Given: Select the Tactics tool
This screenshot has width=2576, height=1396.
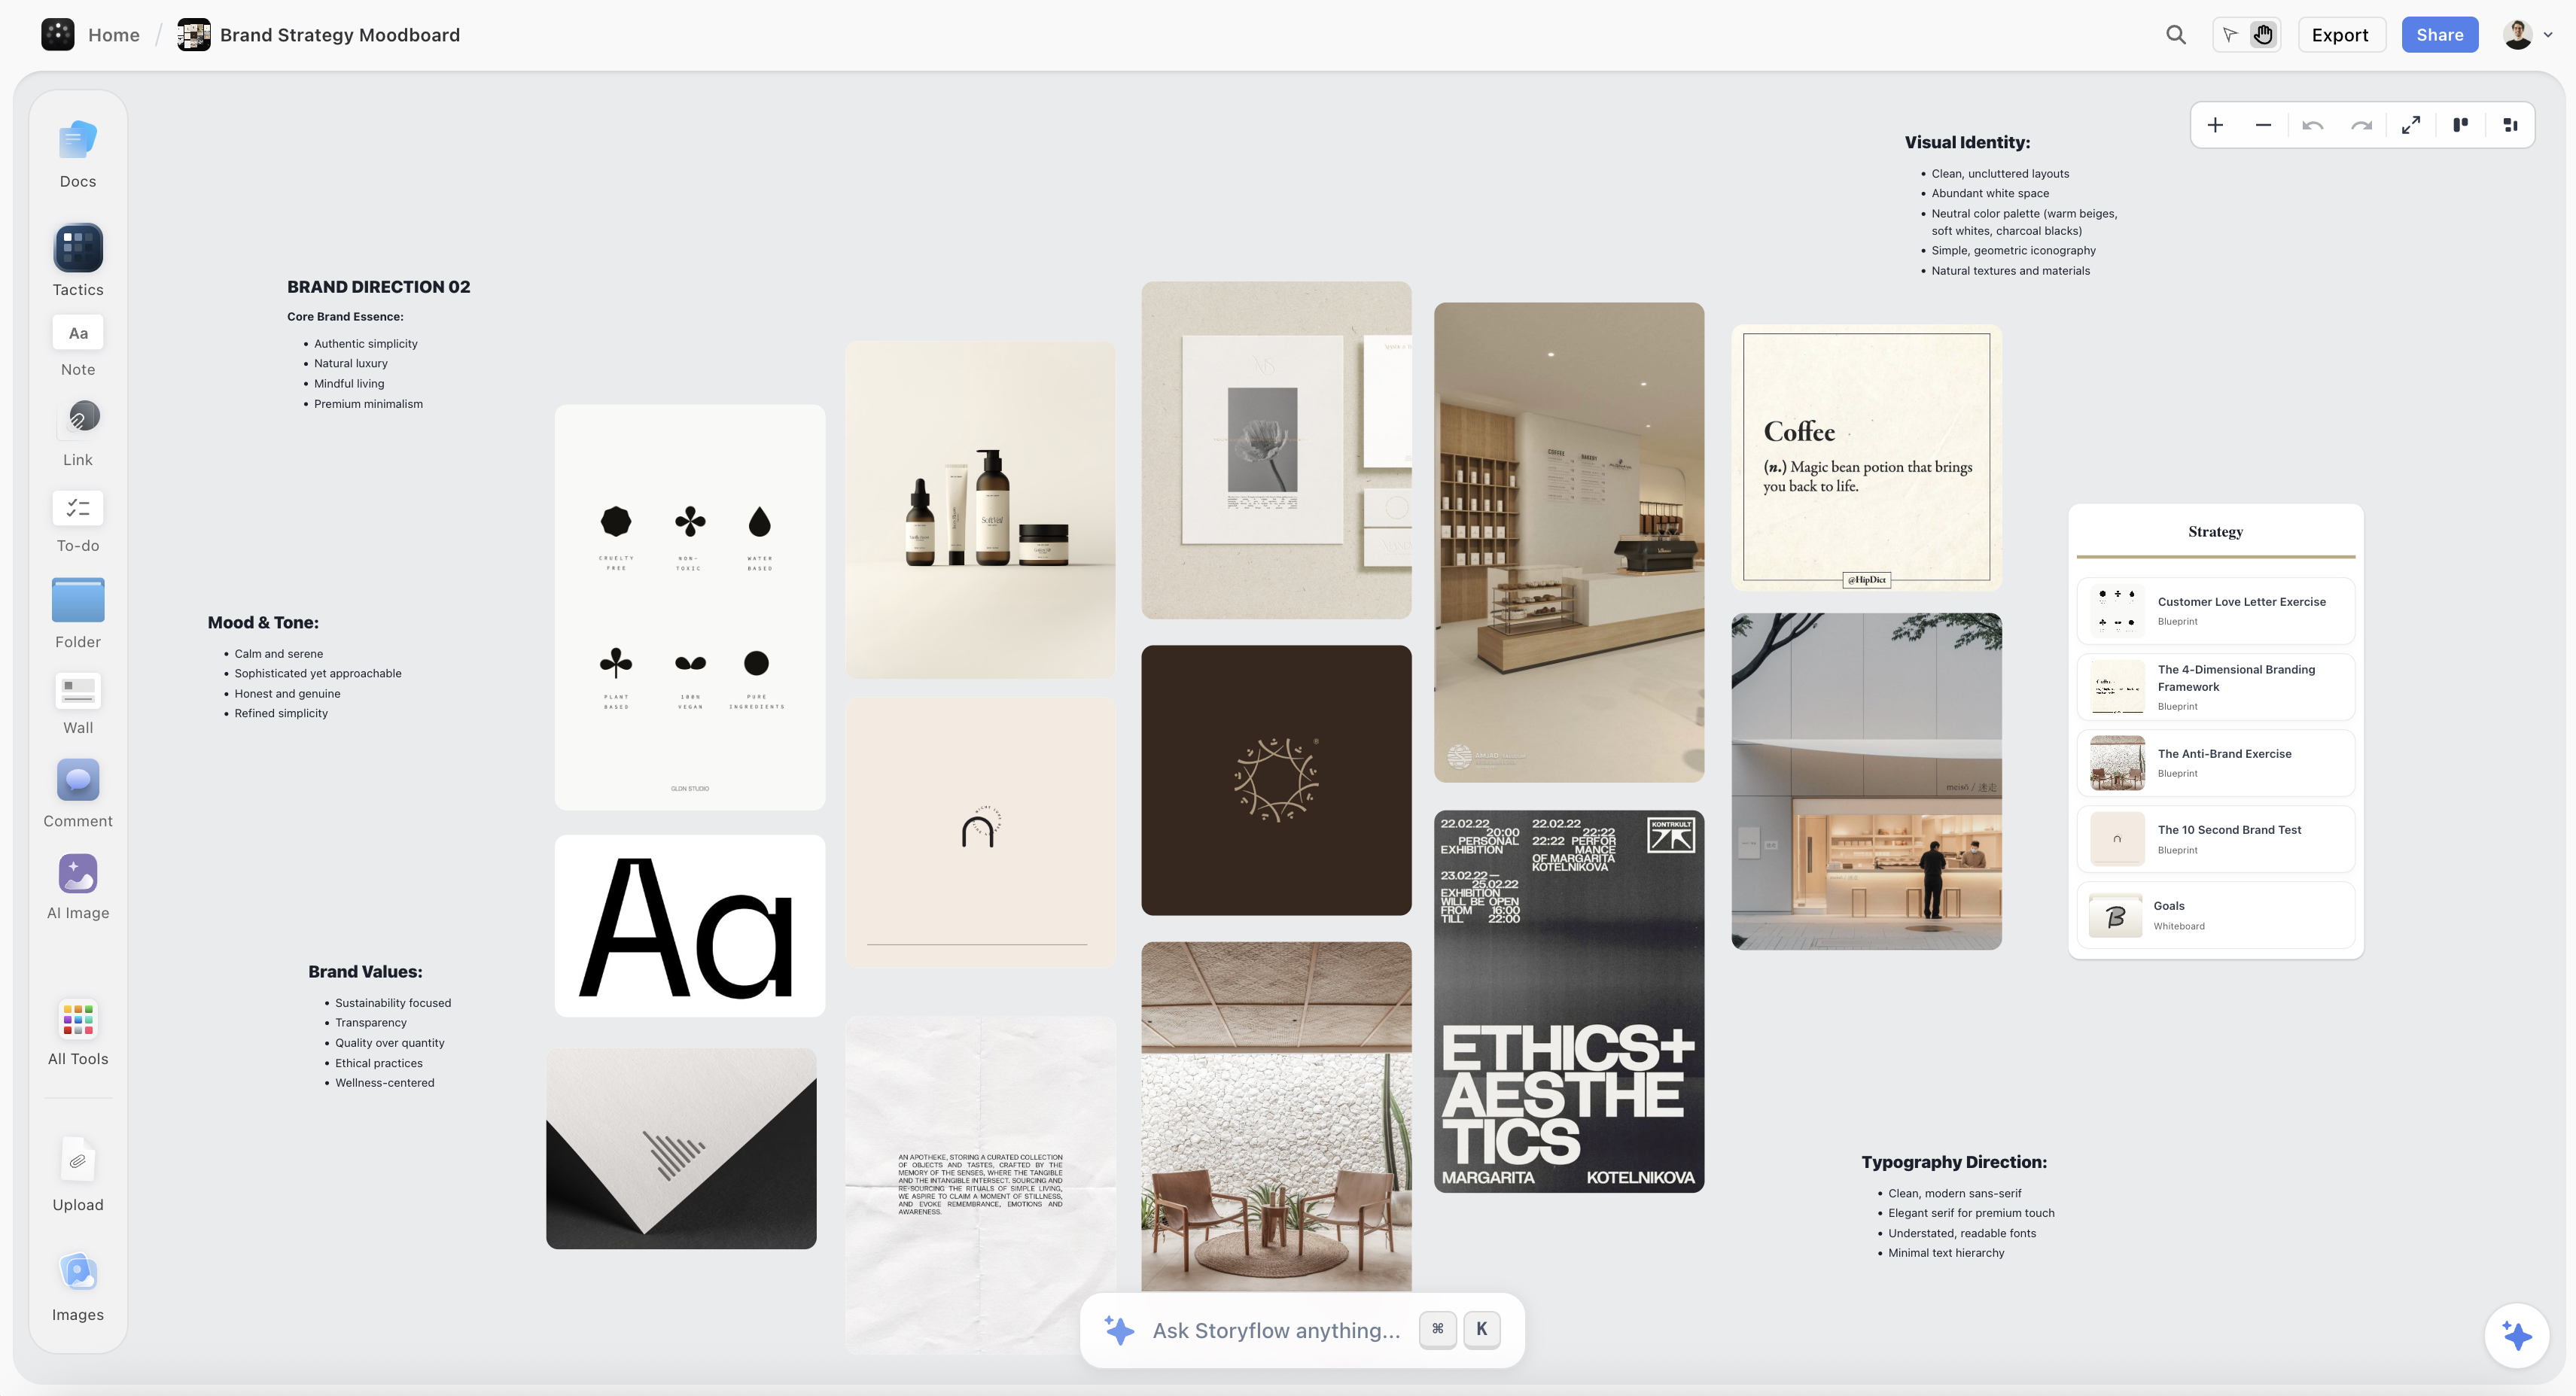Looking at the screenshot, I should [x=78, y=249].
